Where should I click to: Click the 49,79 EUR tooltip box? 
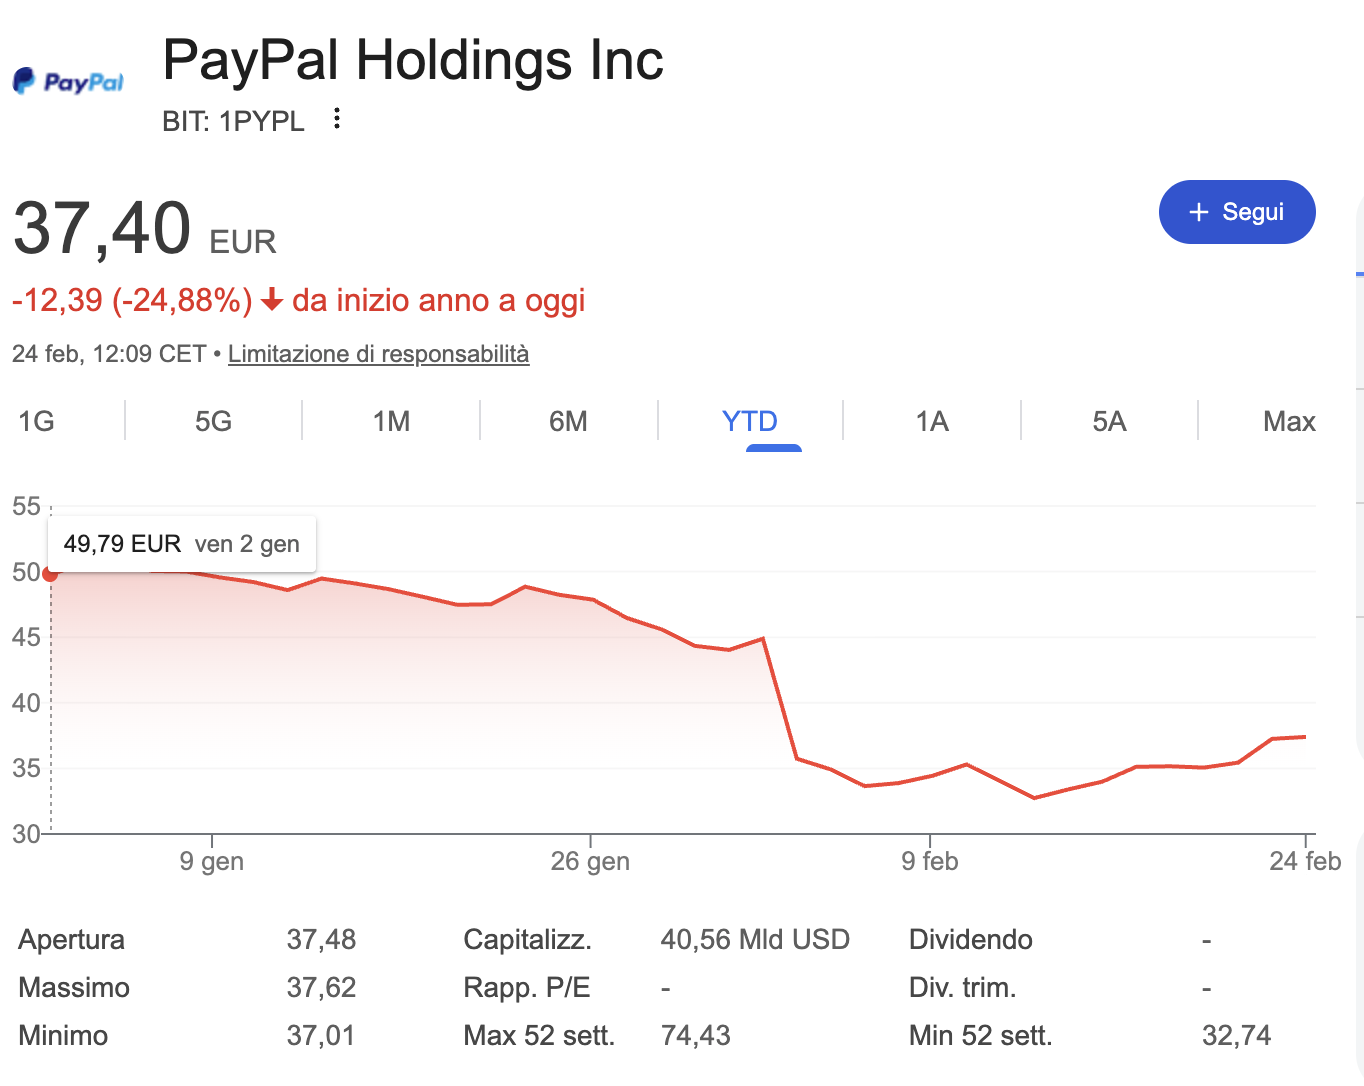pos(181,543)
